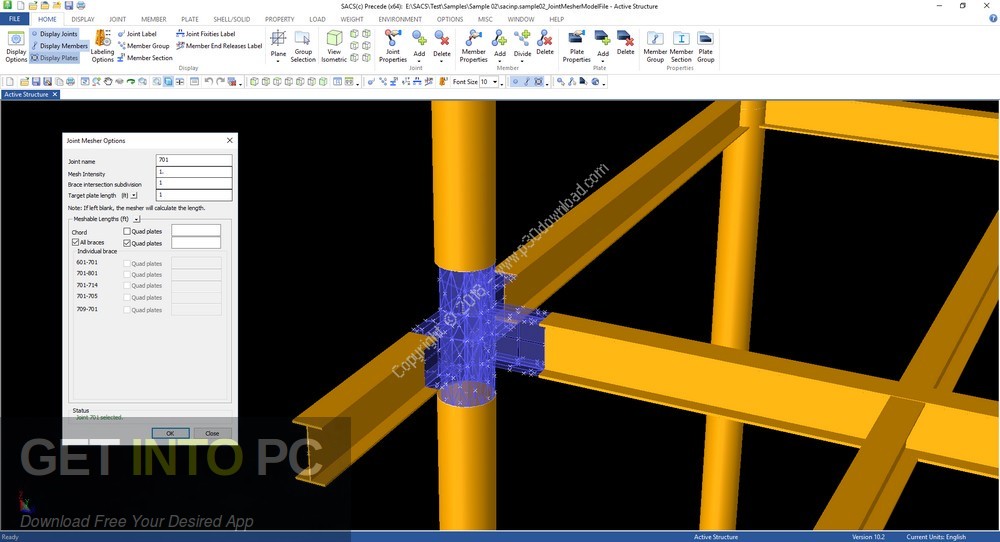
Task: Activate the Group Selection tool
Action: point(303,46)
